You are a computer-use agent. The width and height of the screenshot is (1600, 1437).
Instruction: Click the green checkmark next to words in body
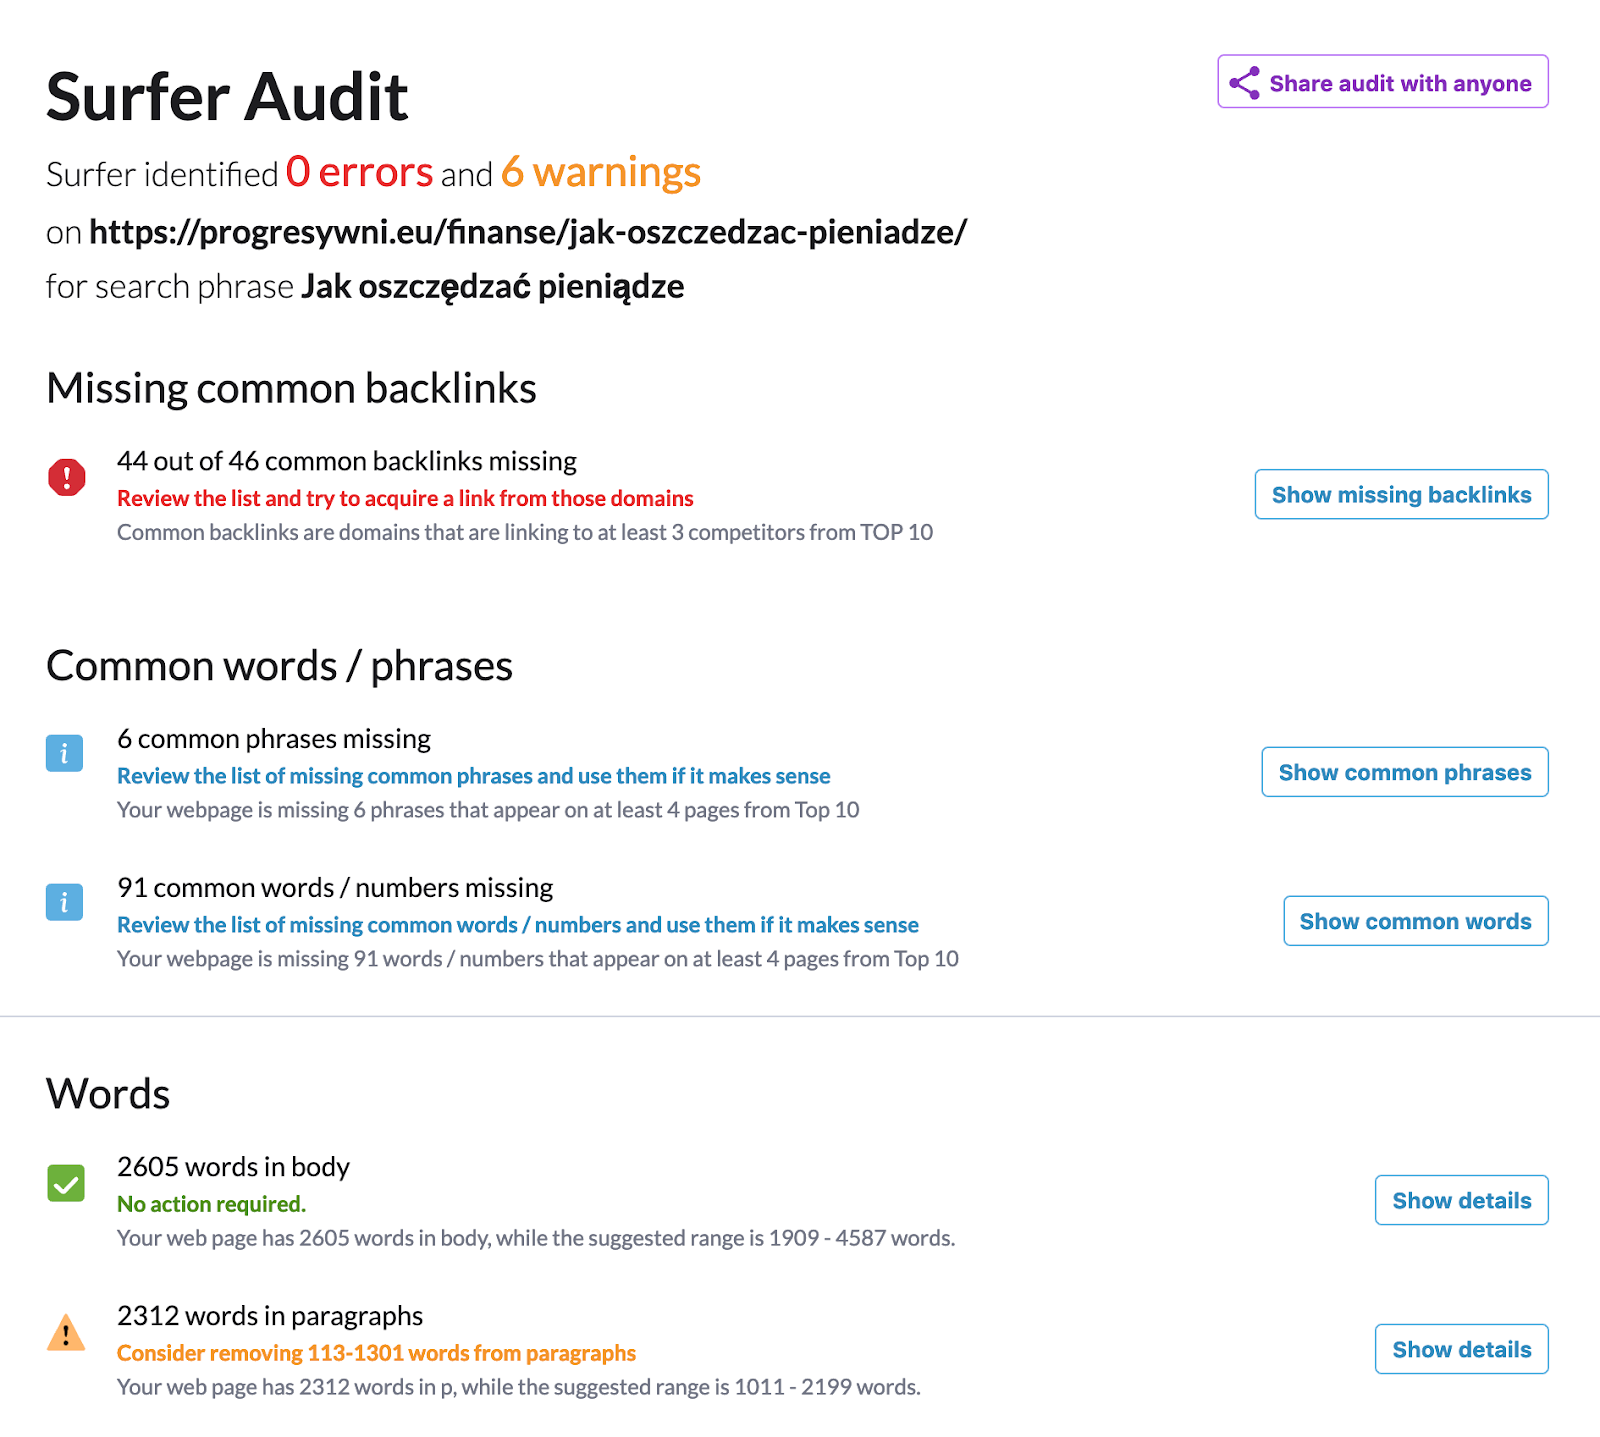(66, 1183)
